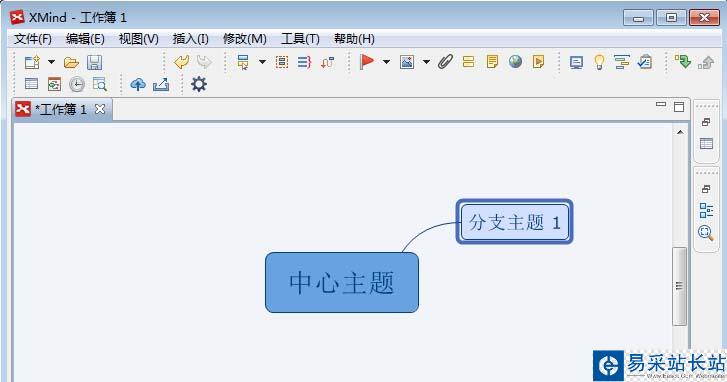Image resolution: width=727 pixels, height=382 pixels.
Task: Export or share the mind map icon
Action: click(161, 84)
